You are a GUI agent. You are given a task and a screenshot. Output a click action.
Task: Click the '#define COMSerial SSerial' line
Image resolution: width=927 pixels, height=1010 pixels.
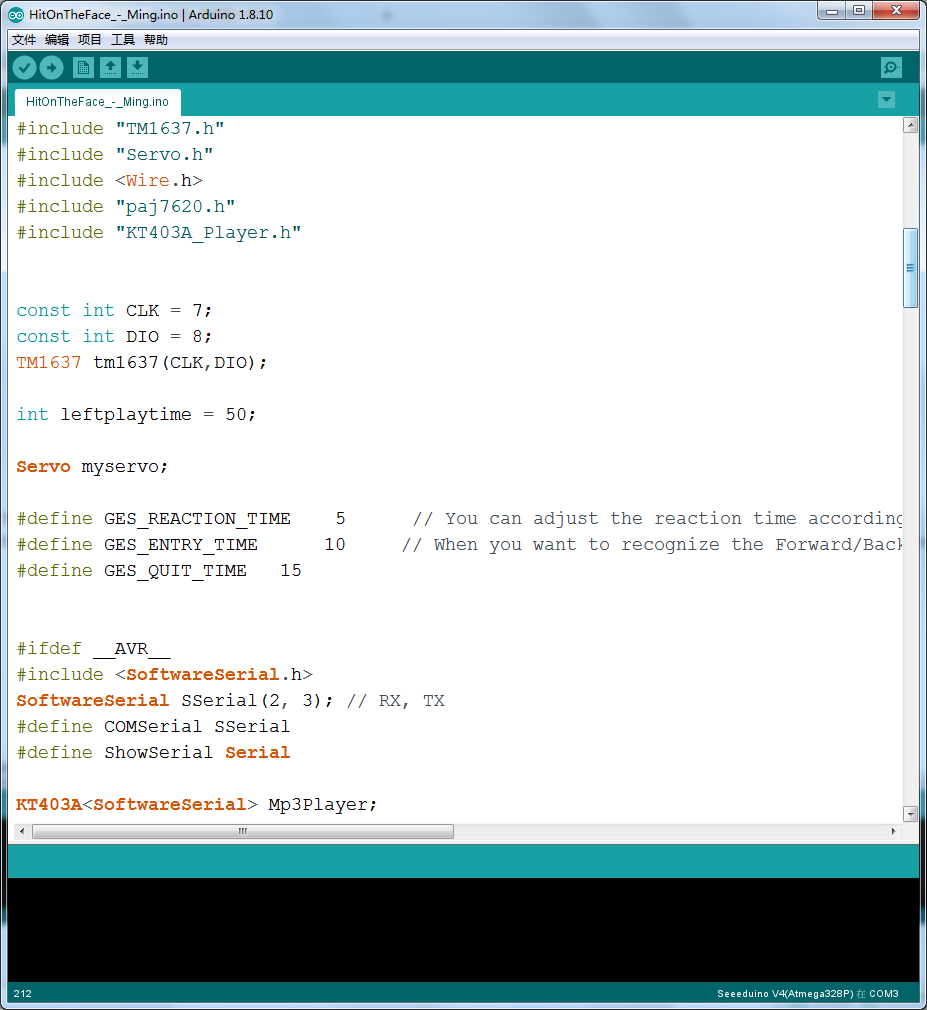click(x=153, y=727)
